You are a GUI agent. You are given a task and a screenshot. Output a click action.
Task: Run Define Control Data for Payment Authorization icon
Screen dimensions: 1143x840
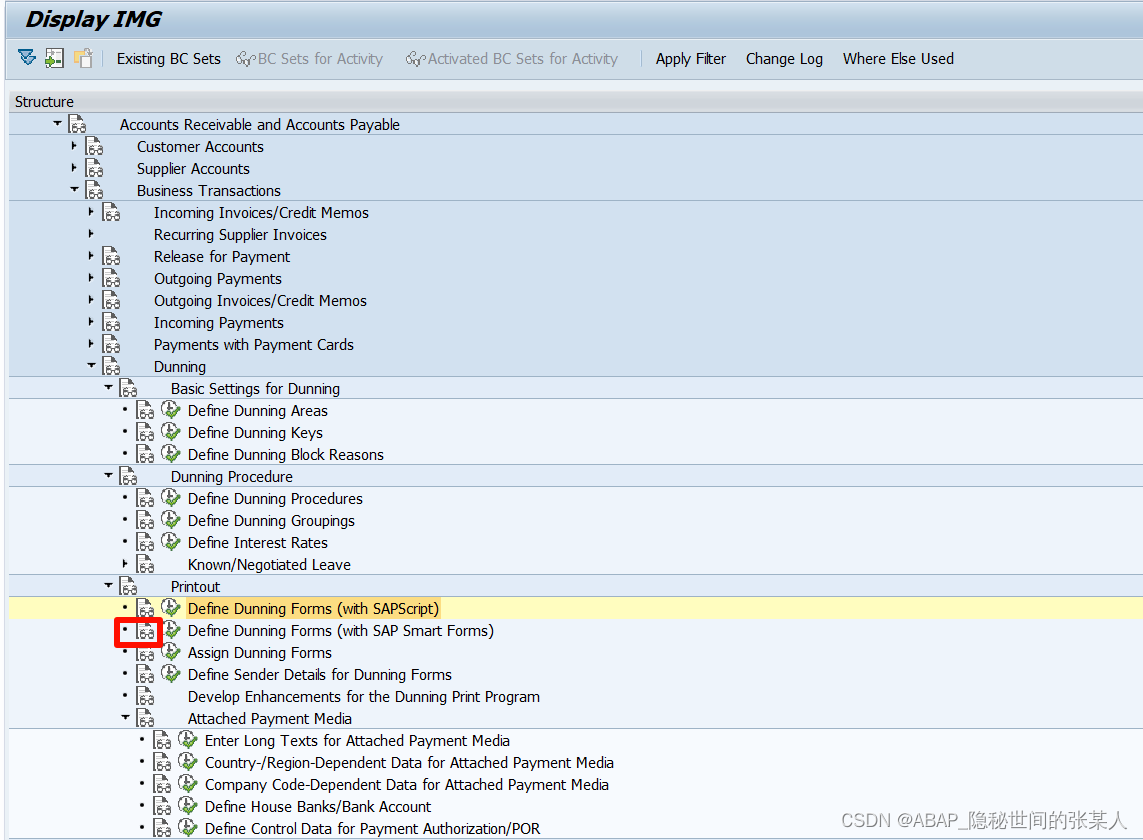pos(188,828)
